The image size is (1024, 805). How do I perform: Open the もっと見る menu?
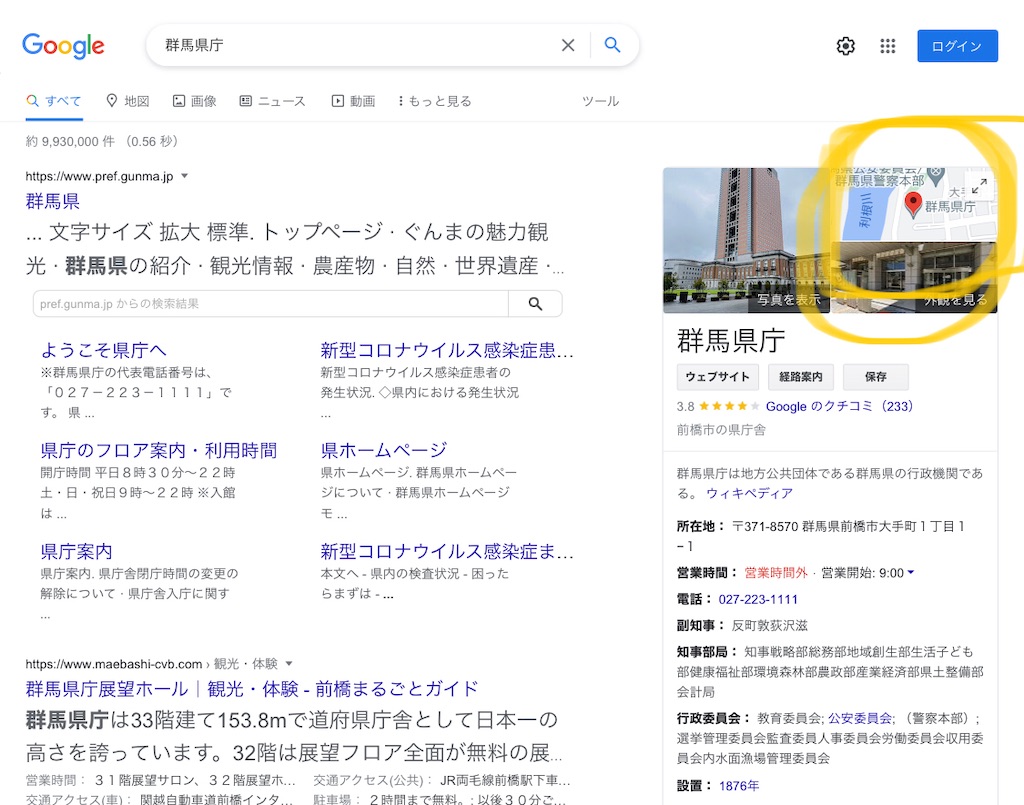click(x=435, y=101)
